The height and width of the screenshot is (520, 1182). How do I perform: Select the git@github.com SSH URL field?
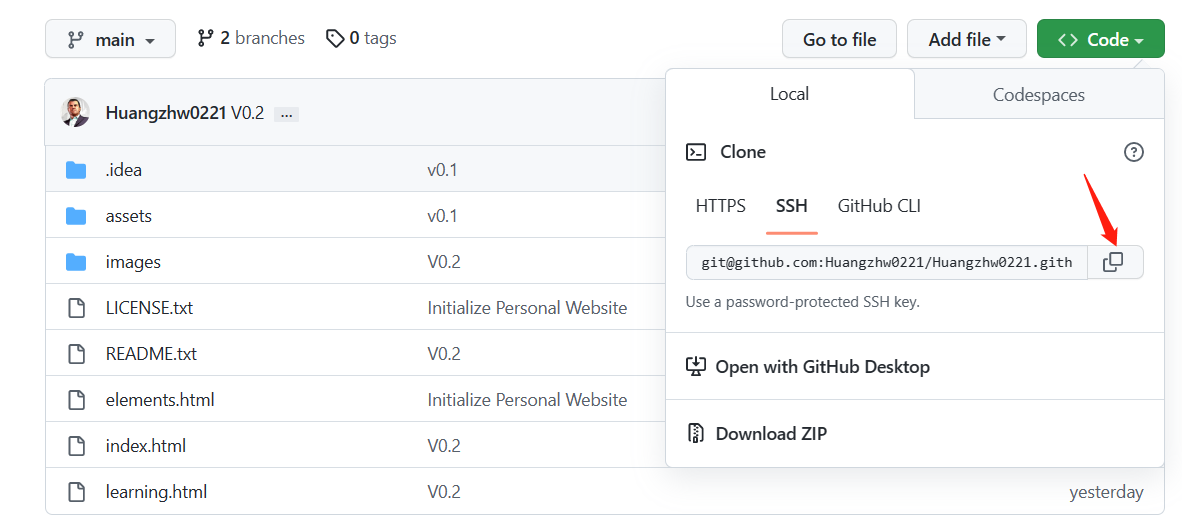[886, 262]
